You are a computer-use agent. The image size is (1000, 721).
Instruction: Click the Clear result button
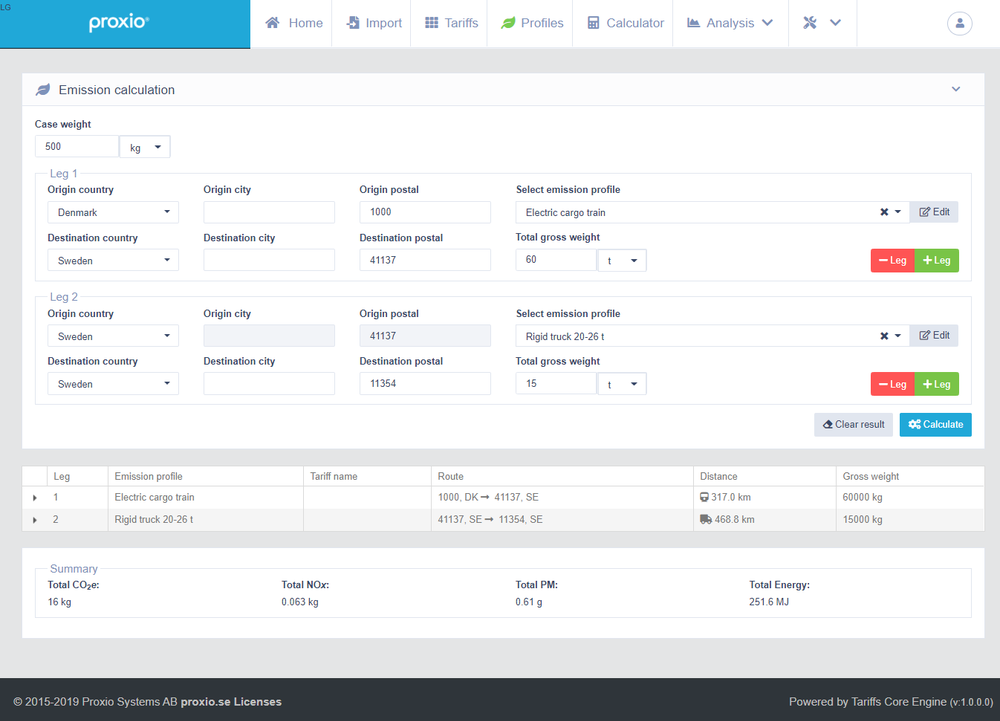coord(853,425)
